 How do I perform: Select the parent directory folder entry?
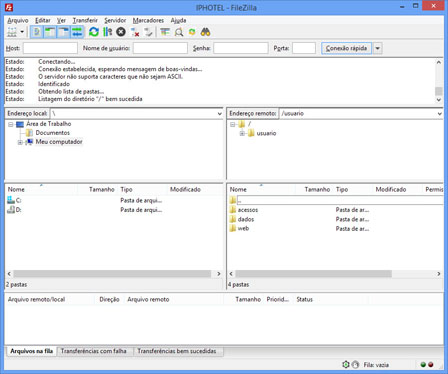(336, 200)
